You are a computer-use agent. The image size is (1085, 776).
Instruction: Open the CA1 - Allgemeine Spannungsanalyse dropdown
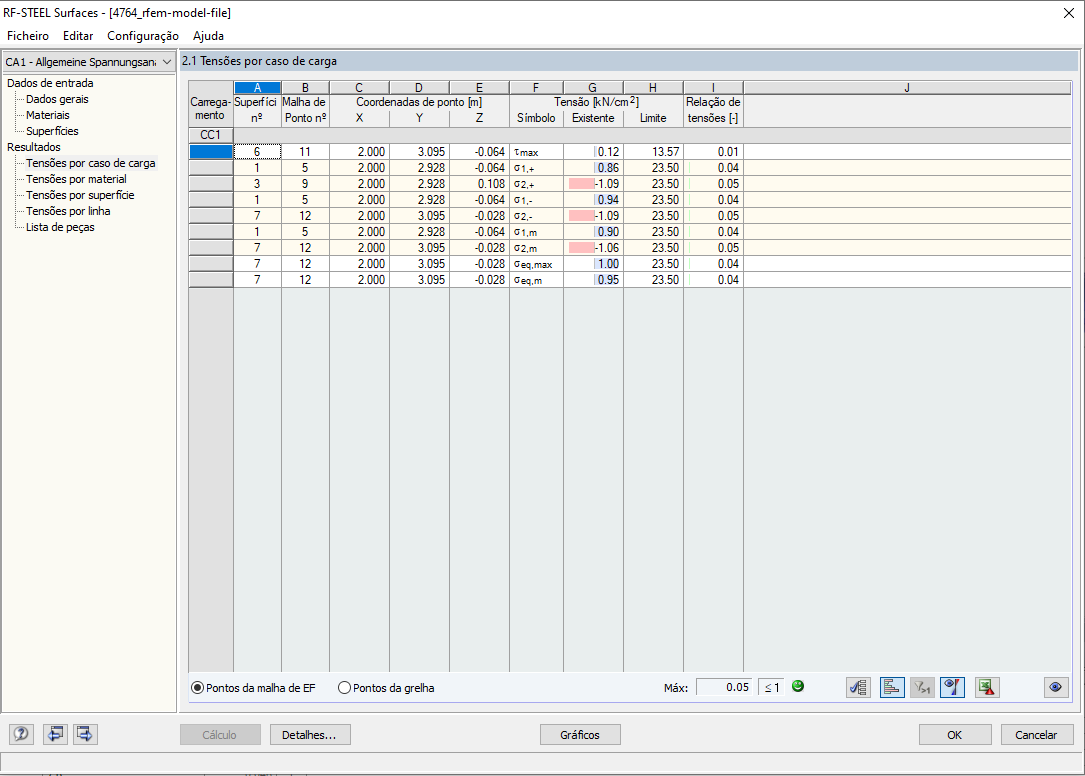[x=88, y=62]
